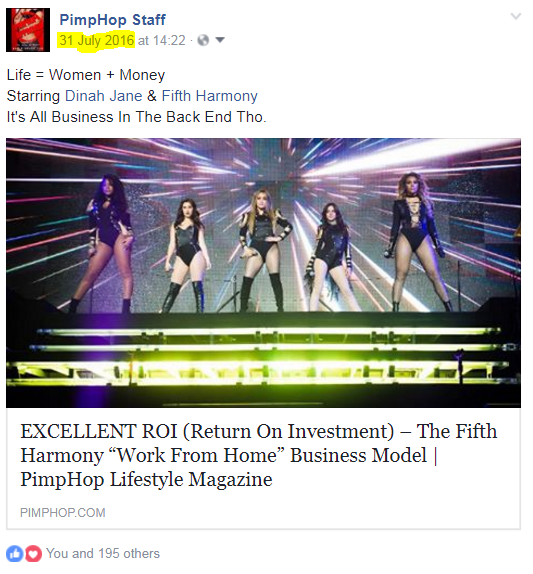View who reacted: You and 195 others

[103, 554]
